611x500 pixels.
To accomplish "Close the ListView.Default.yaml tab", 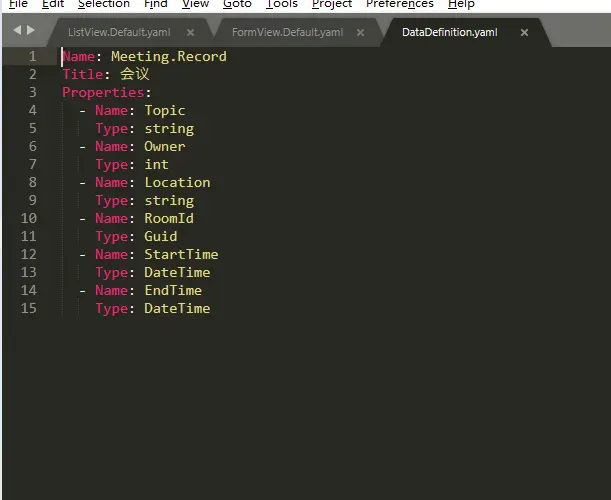I will tap(190, 33).
